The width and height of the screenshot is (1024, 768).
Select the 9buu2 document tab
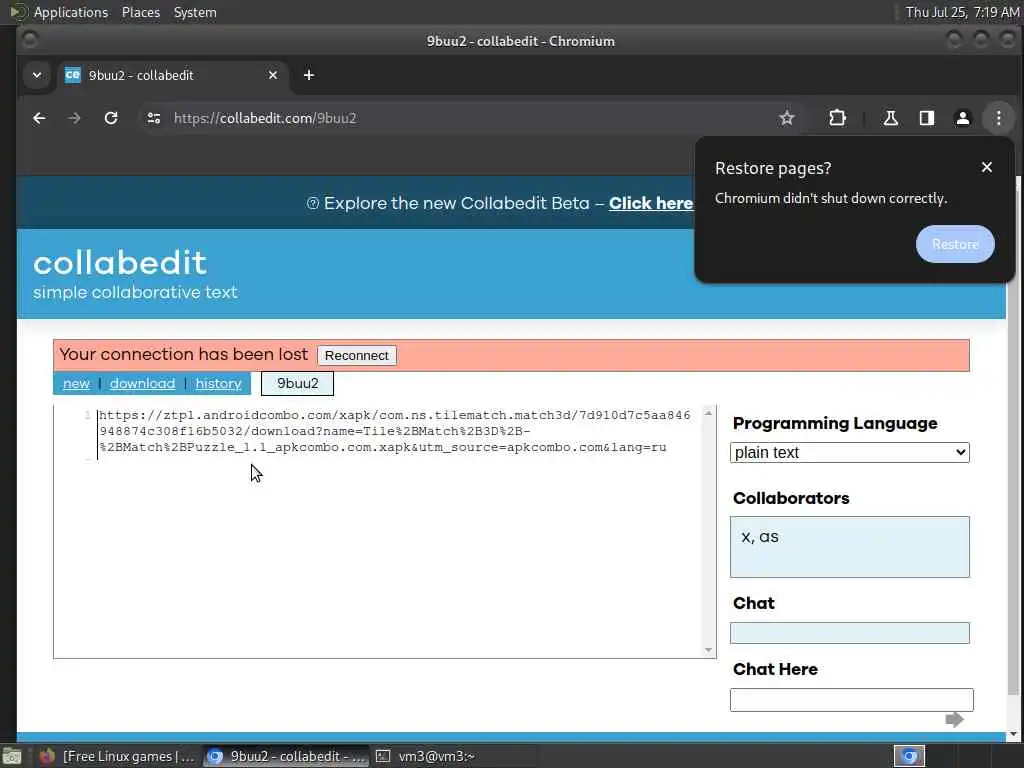tap(297, 383)
